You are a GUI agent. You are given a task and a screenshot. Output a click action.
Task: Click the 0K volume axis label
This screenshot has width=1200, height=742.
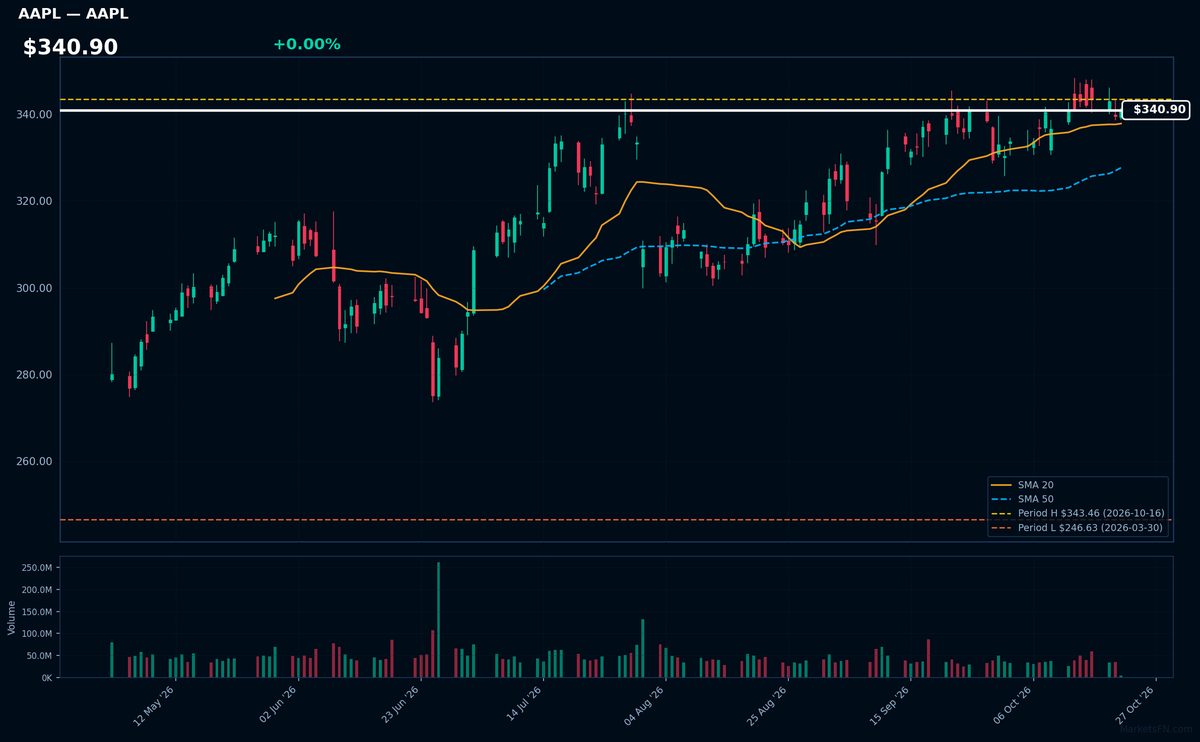coord(46,678)
